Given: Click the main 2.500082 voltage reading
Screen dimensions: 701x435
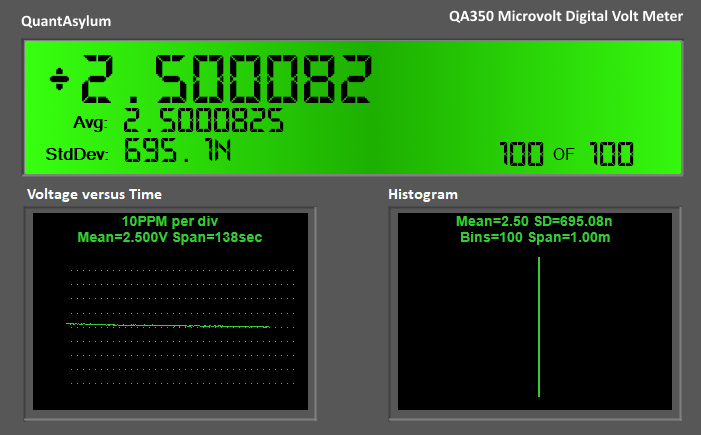Looking at the screenshot, I should pos(226,79).
